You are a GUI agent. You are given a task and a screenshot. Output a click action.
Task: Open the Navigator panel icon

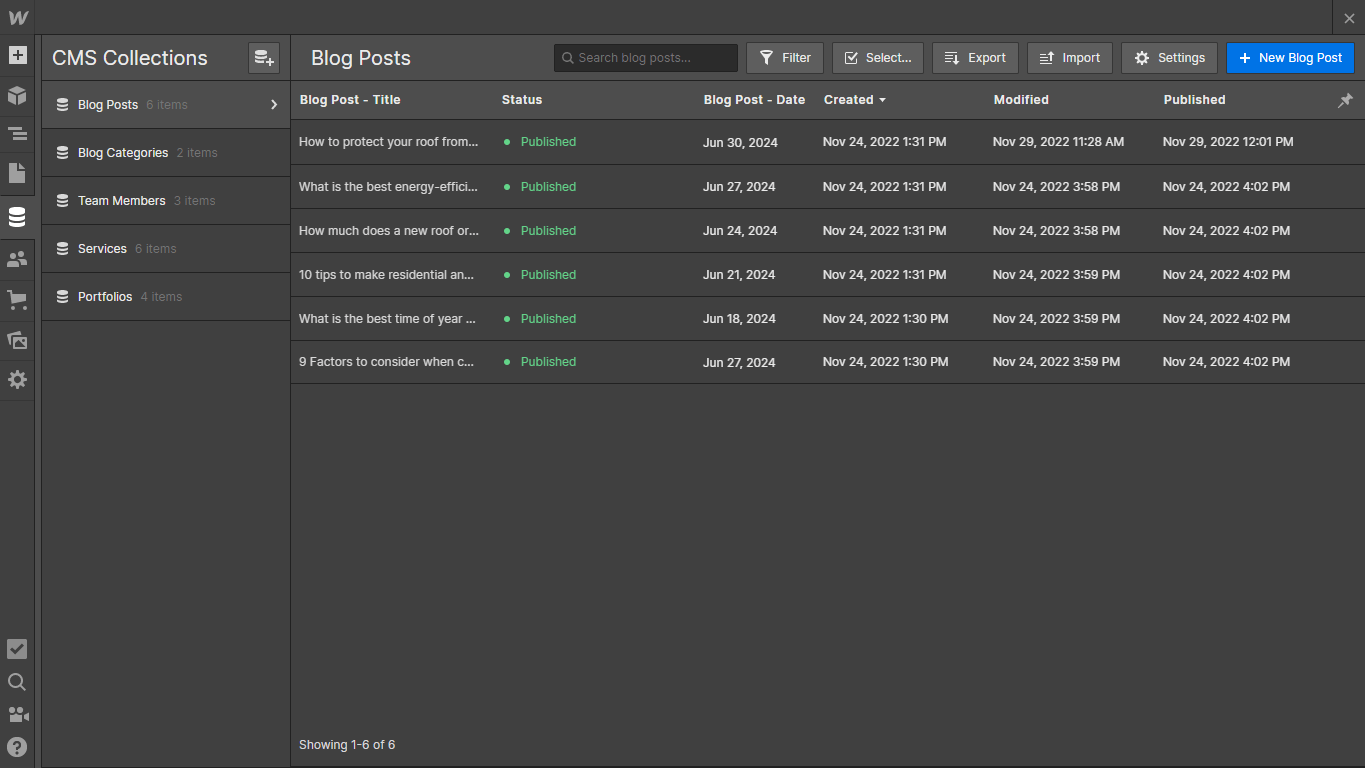[x=17, y=134]
